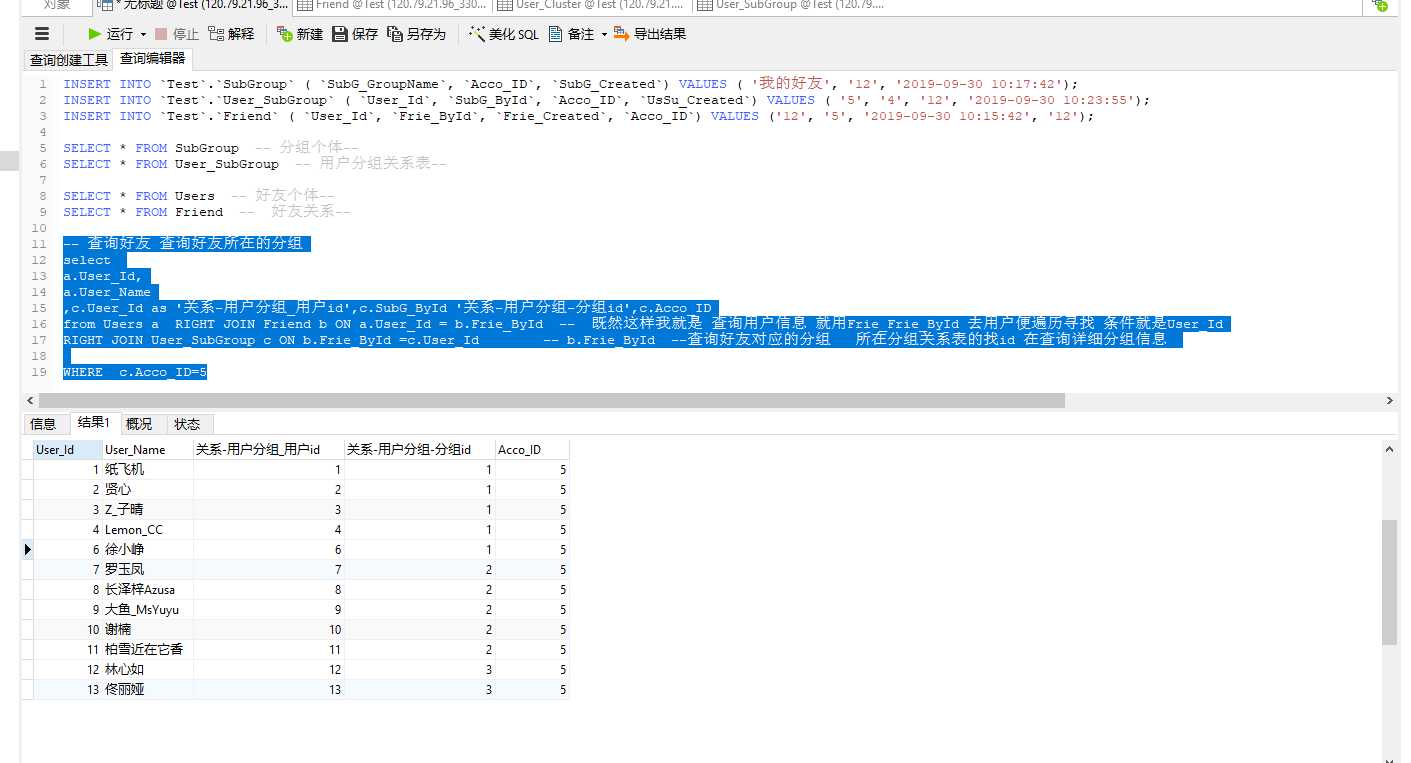1411x763 pixels.
Task: Click editor horizontal scrollbar left arrow
Action: [x=28, y=401]
